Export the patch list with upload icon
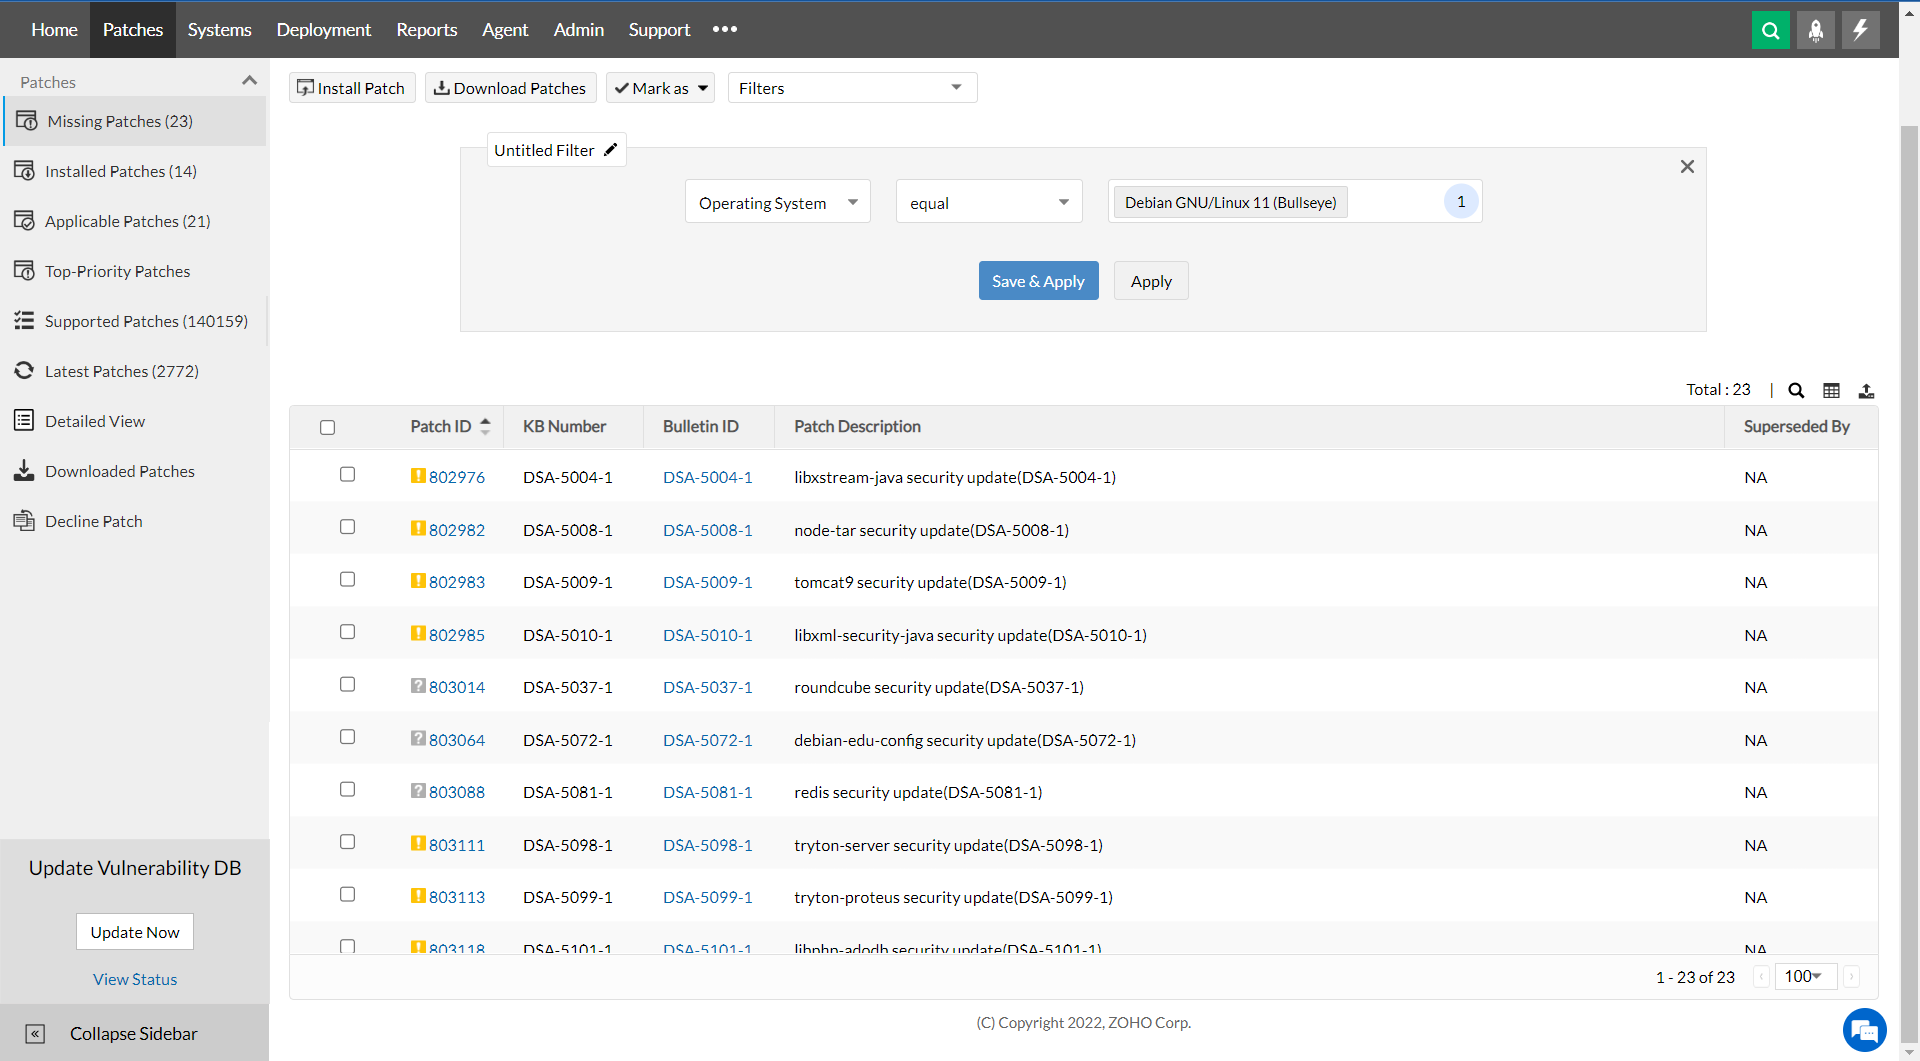This screenshot has width=1920, height=1061. point(1866,391)
